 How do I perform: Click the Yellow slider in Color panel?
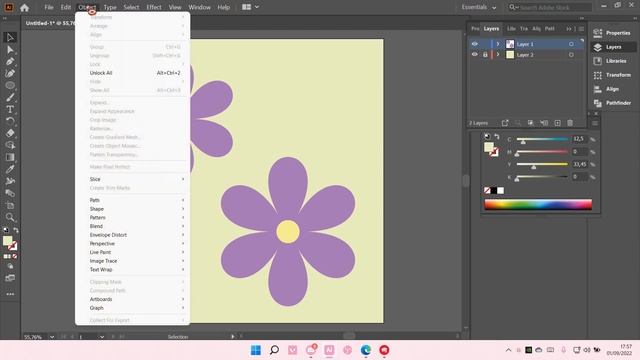tap(542, 164)
